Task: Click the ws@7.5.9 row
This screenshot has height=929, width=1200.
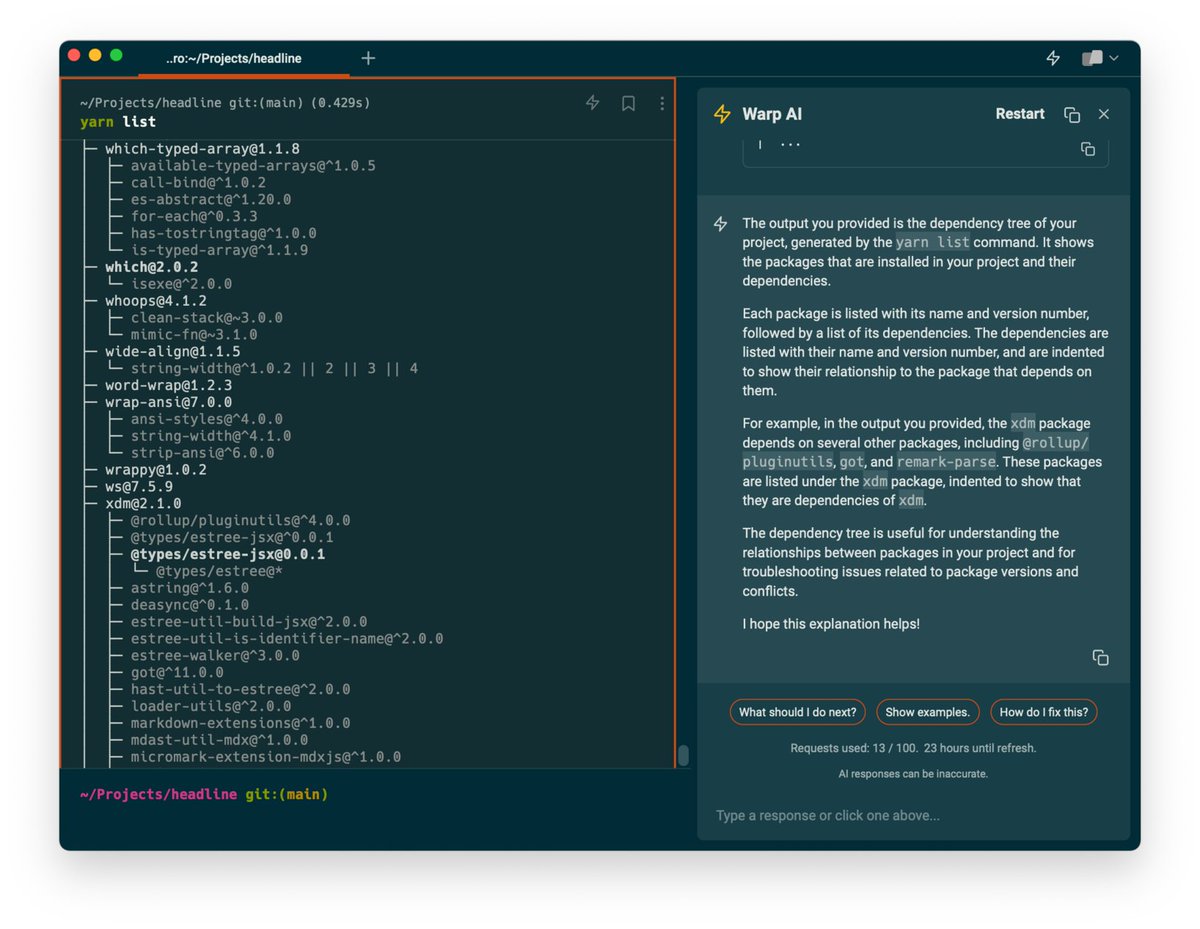Action: (x=139, y=487)
